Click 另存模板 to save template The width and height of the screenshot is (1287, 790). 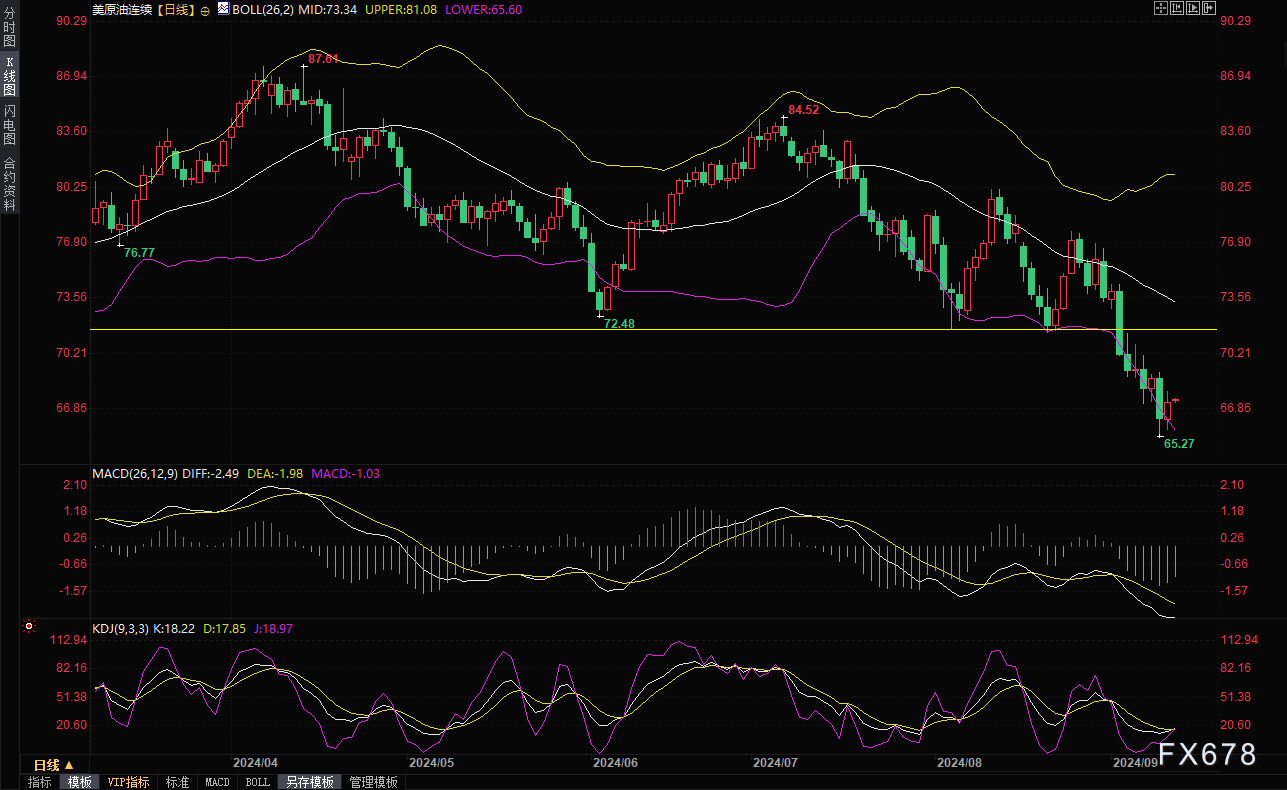coord(309,782)
